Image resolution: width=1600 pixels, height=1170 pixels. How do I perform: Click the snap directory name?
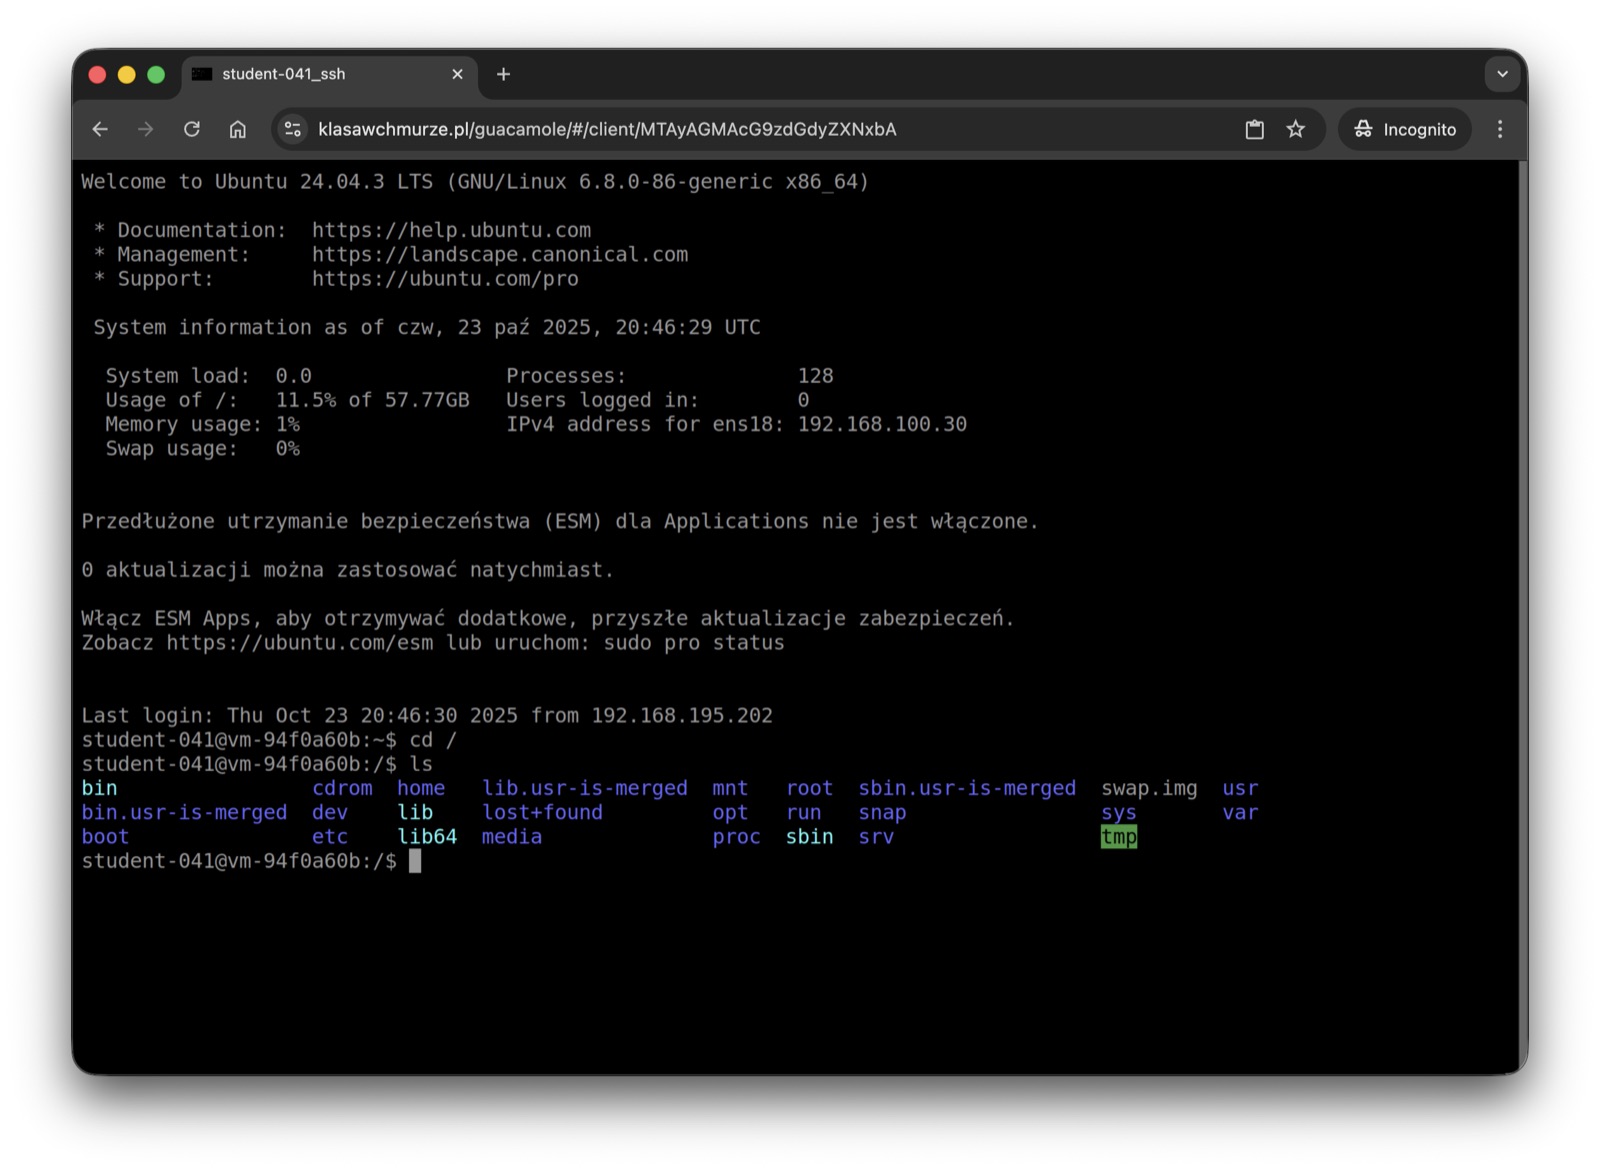click(882, 813)
